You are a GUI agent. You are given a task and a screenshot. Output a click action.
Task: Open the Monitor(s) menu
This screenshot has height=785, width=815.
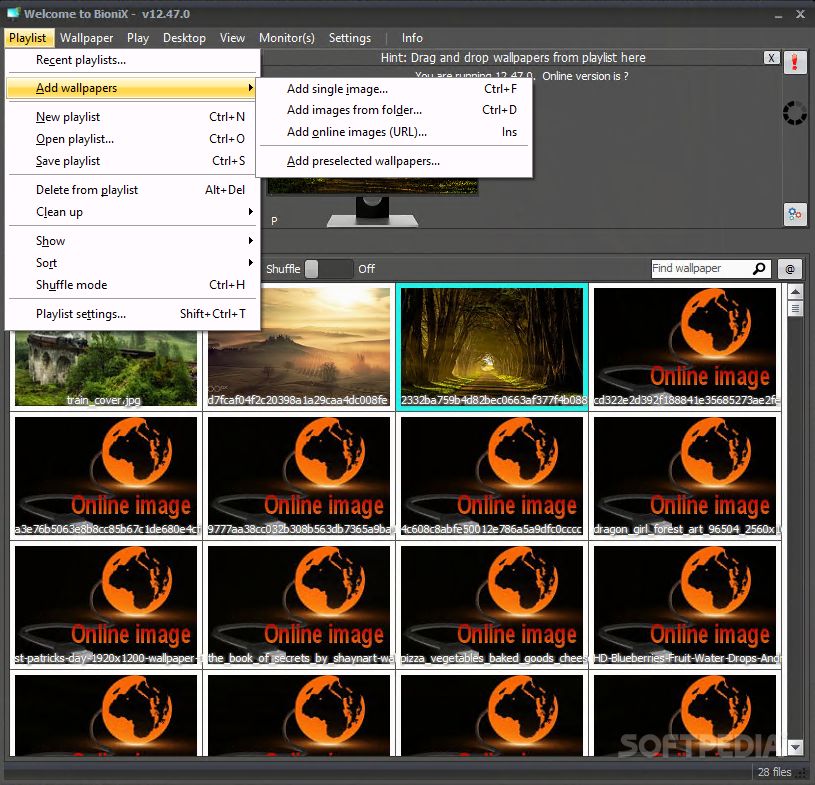coord(287,38)
